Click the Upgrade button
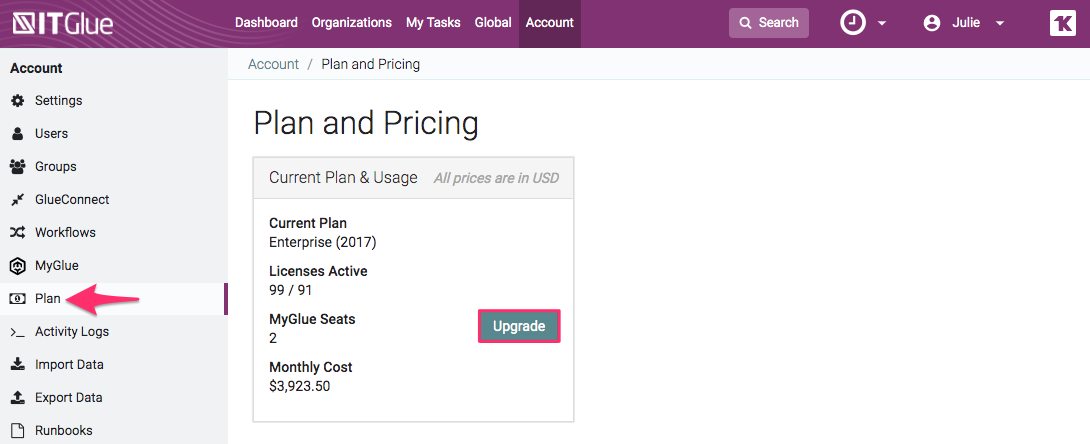Image resolution: width=1090 pixels, height=444 pixels. (519, 327)
